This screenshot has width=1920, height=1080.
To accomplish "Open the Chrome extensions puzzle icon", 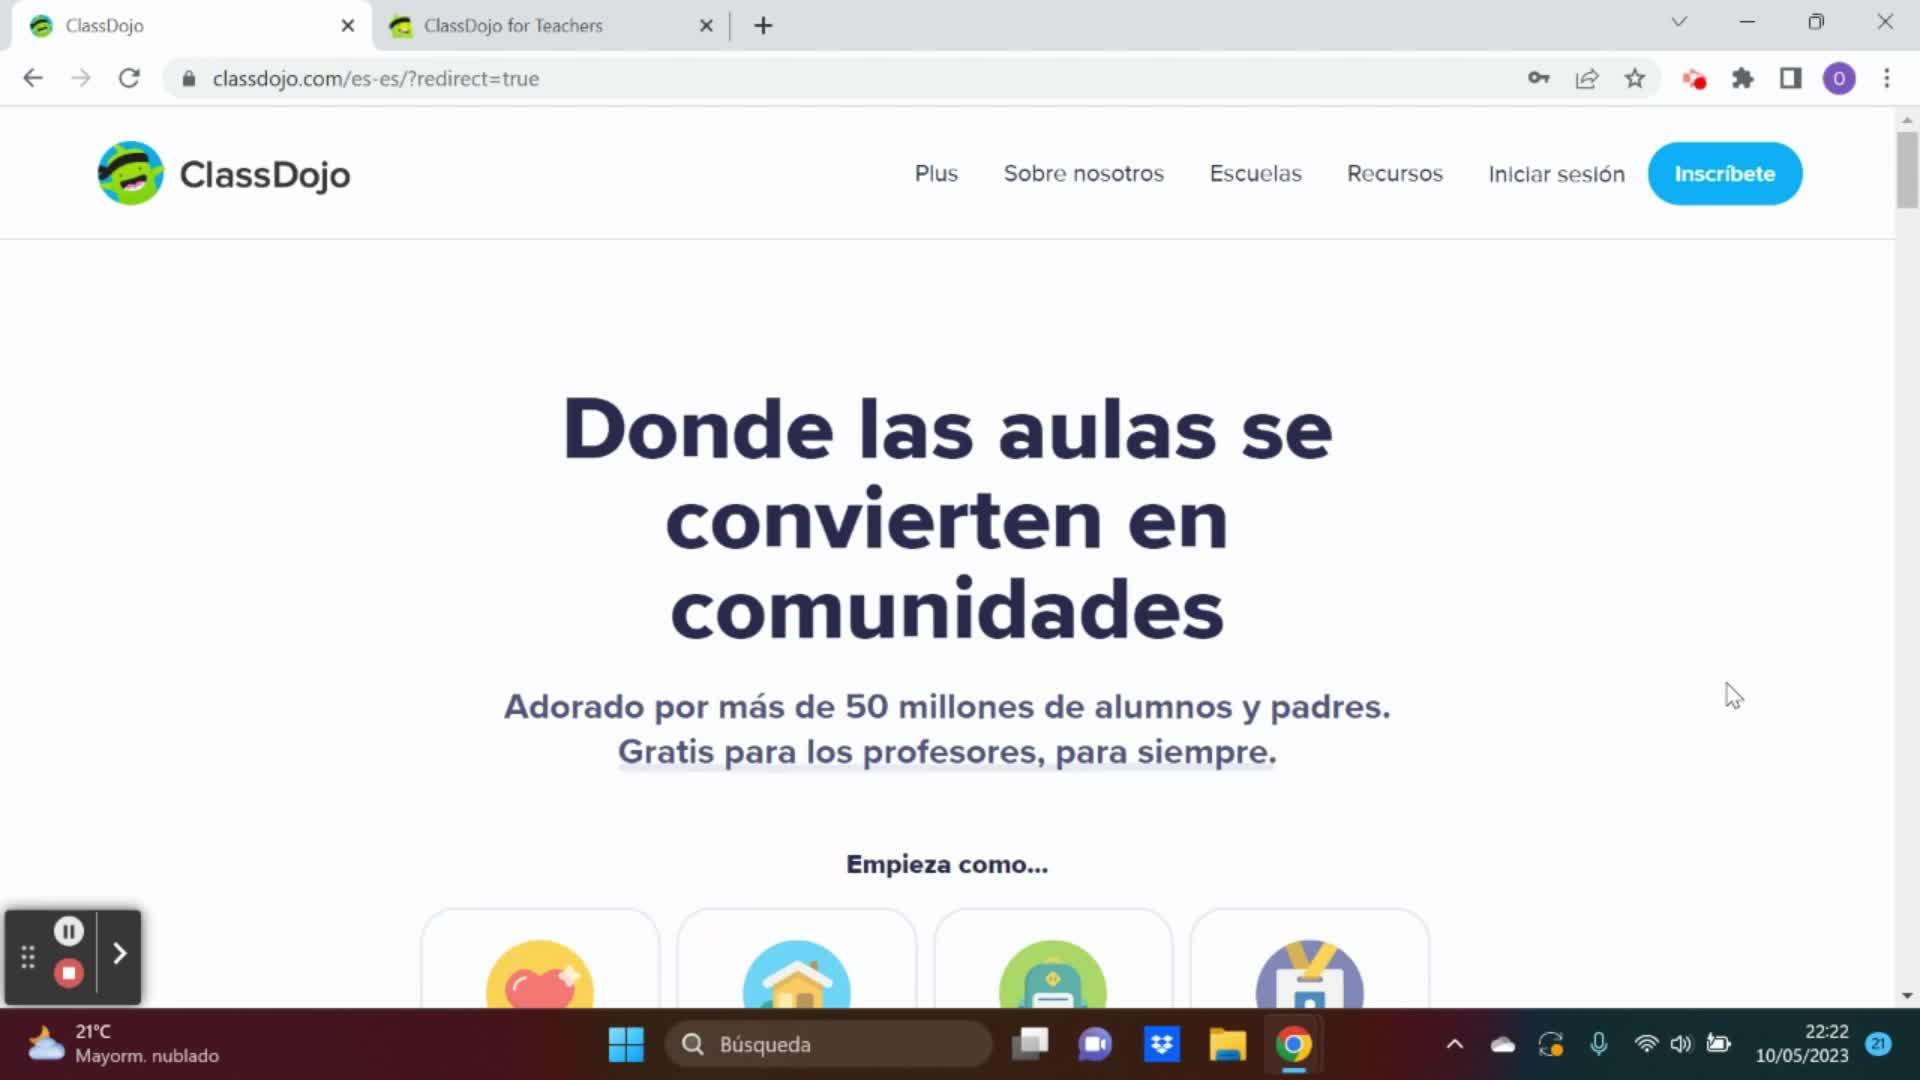I will (x=1743, y=78).
